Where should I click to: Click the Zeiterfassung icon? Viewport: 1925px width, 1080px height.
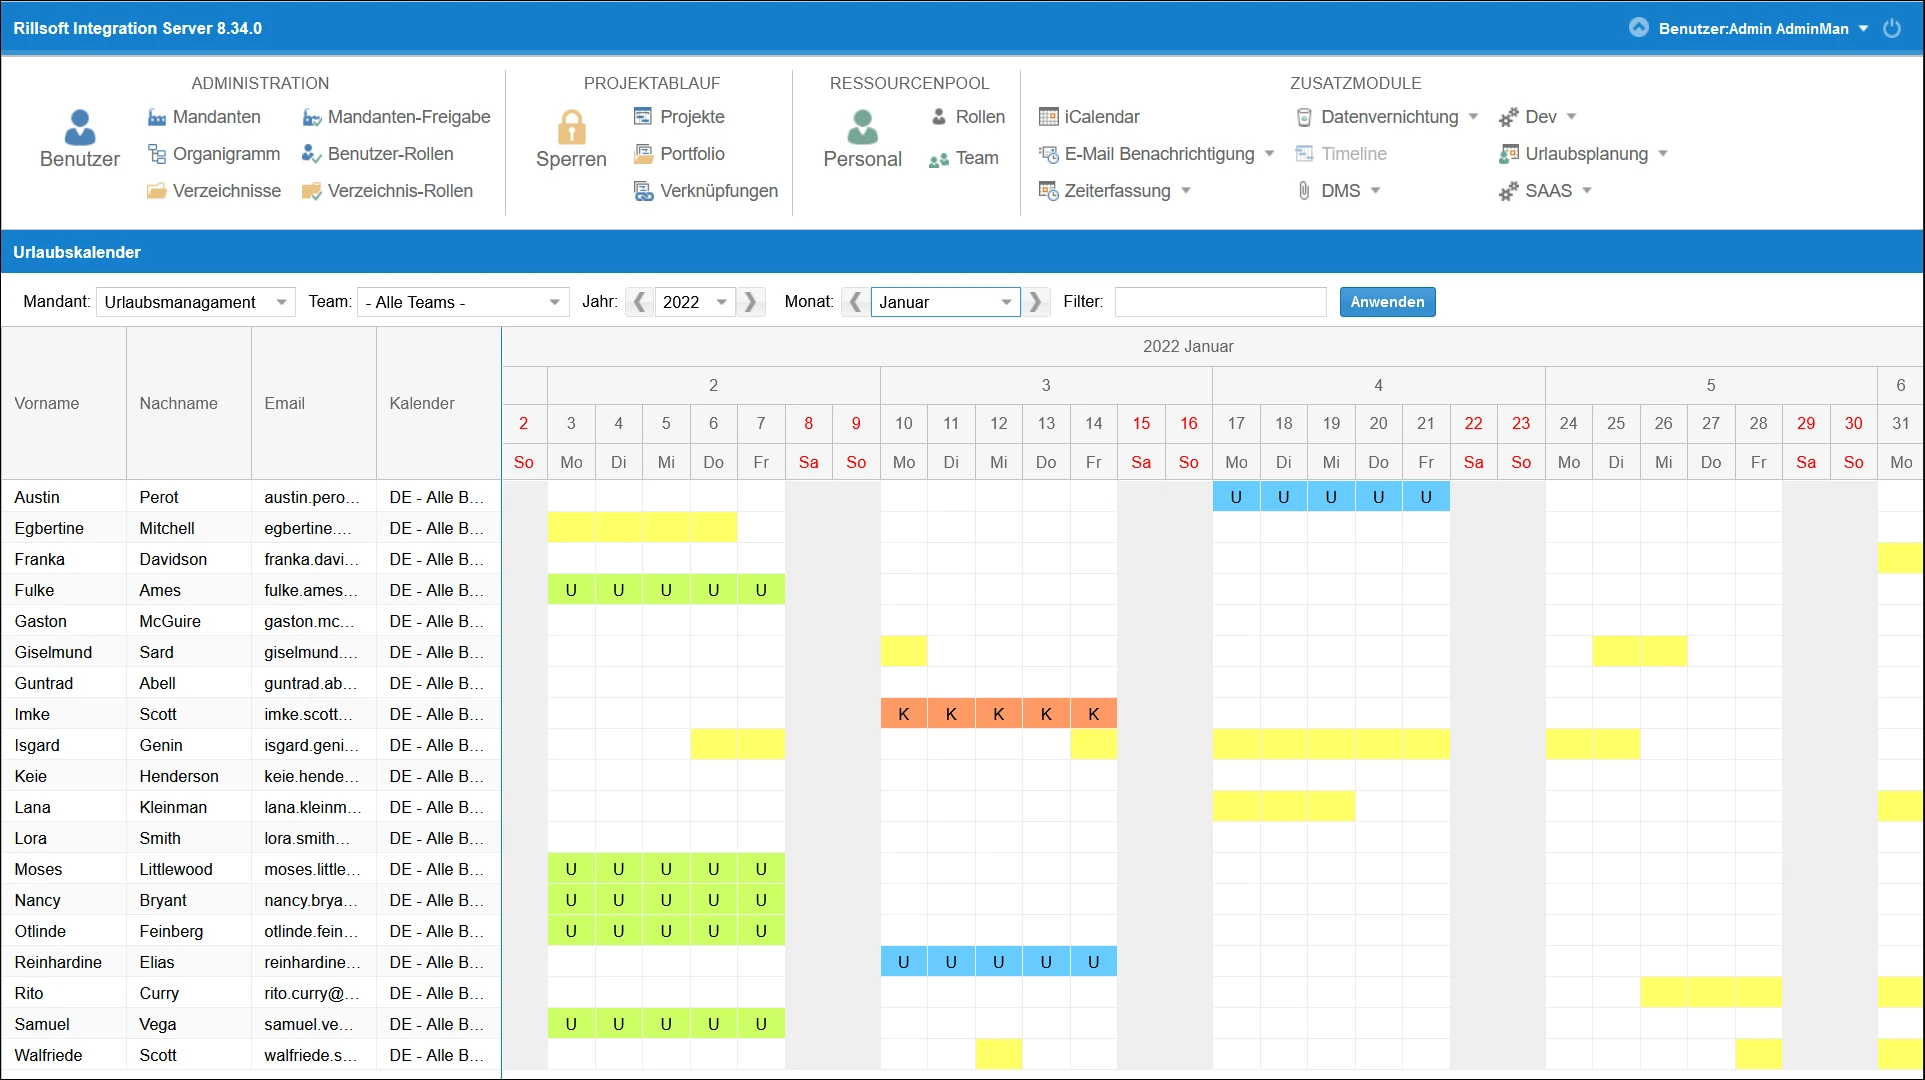(x=1048, y=191)
